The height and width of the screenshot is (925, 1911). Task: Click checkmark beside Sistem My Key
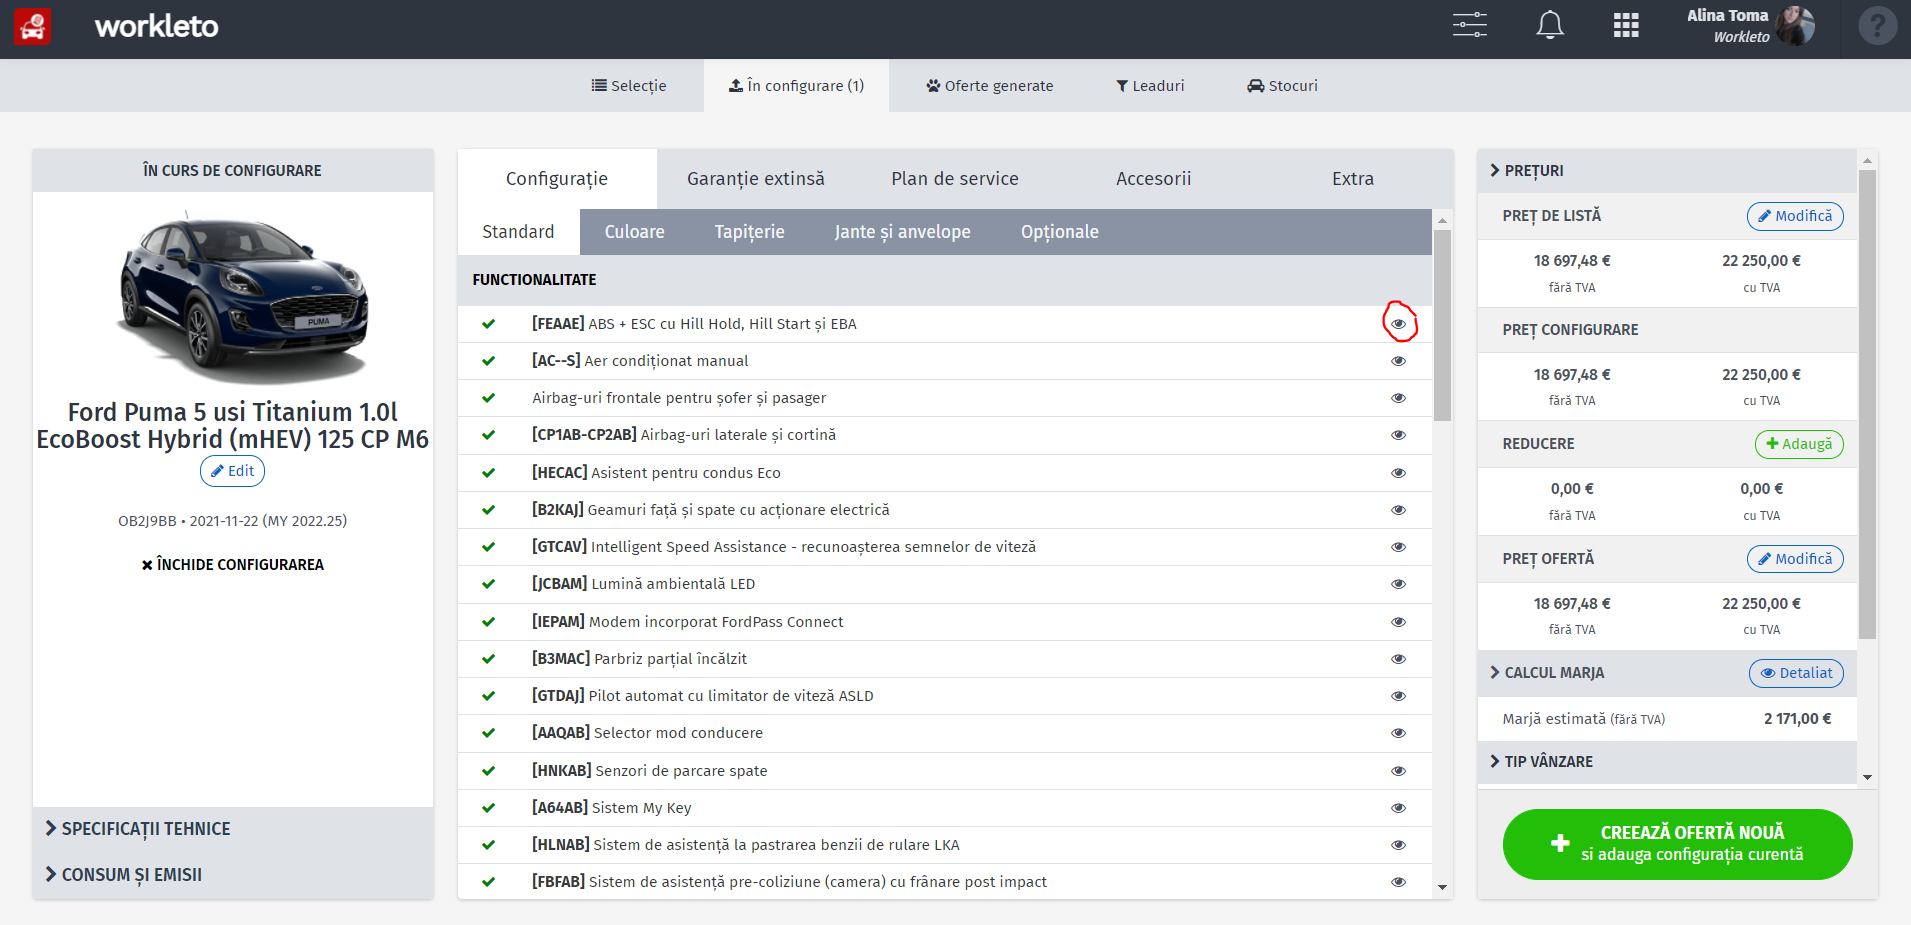[488, 808]
